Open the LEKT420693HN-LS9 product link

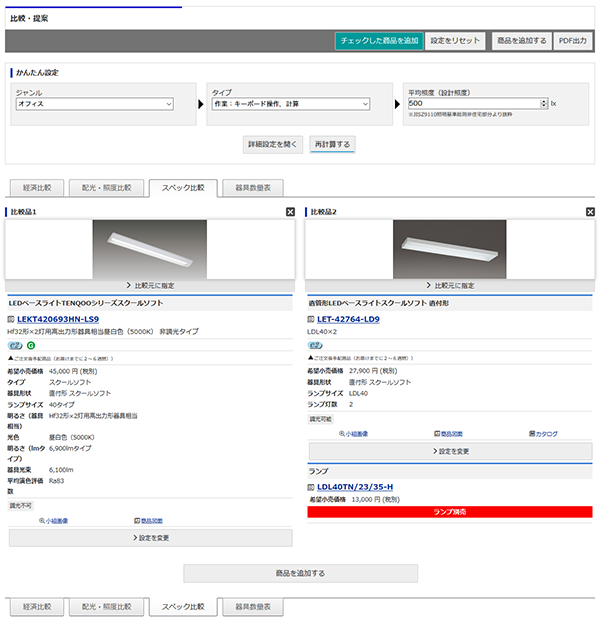coord(58,319)
